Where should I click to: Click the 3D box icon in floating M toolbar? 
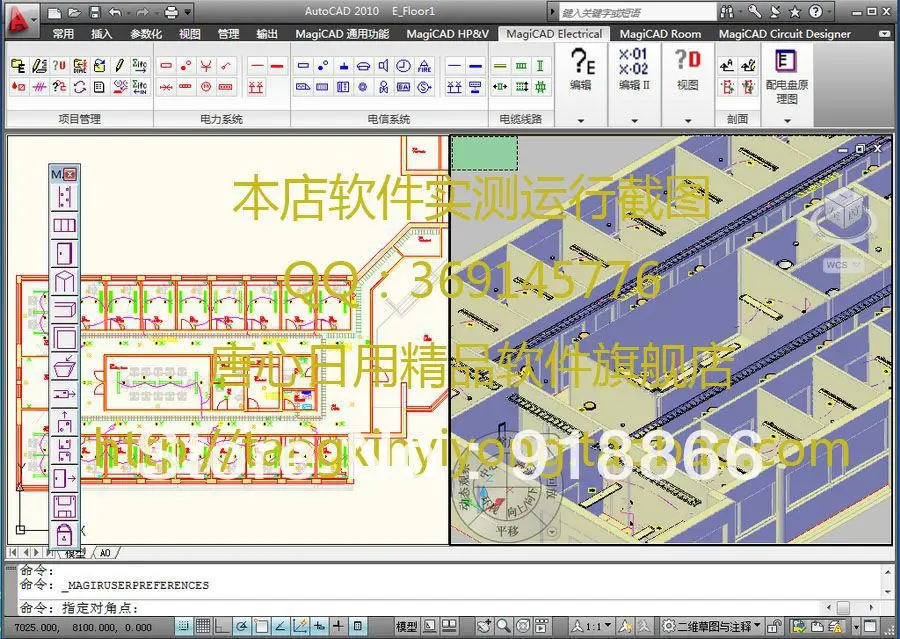click(x=65, y=282)
